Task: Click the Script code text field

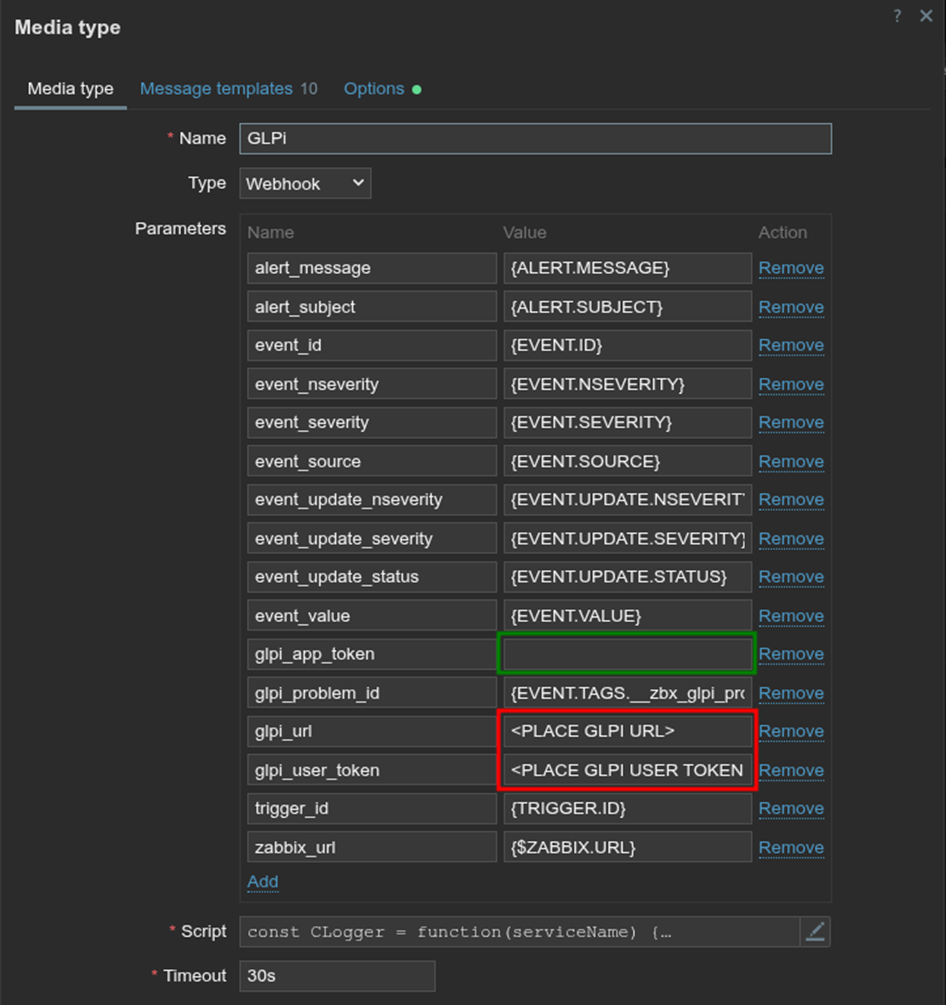Action: point(520,932)
